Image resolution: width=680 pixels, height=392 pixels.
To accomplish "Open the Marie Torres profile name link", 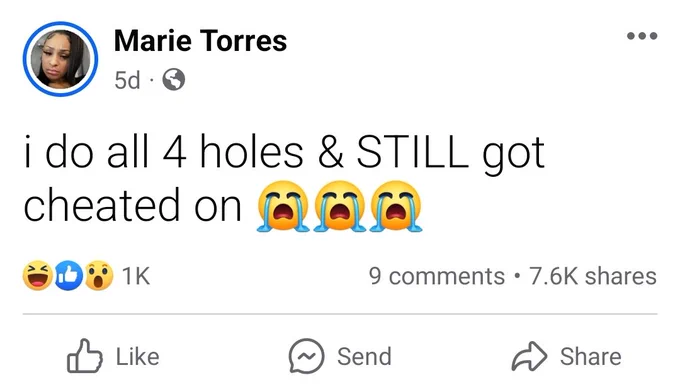I will point(200,41).
